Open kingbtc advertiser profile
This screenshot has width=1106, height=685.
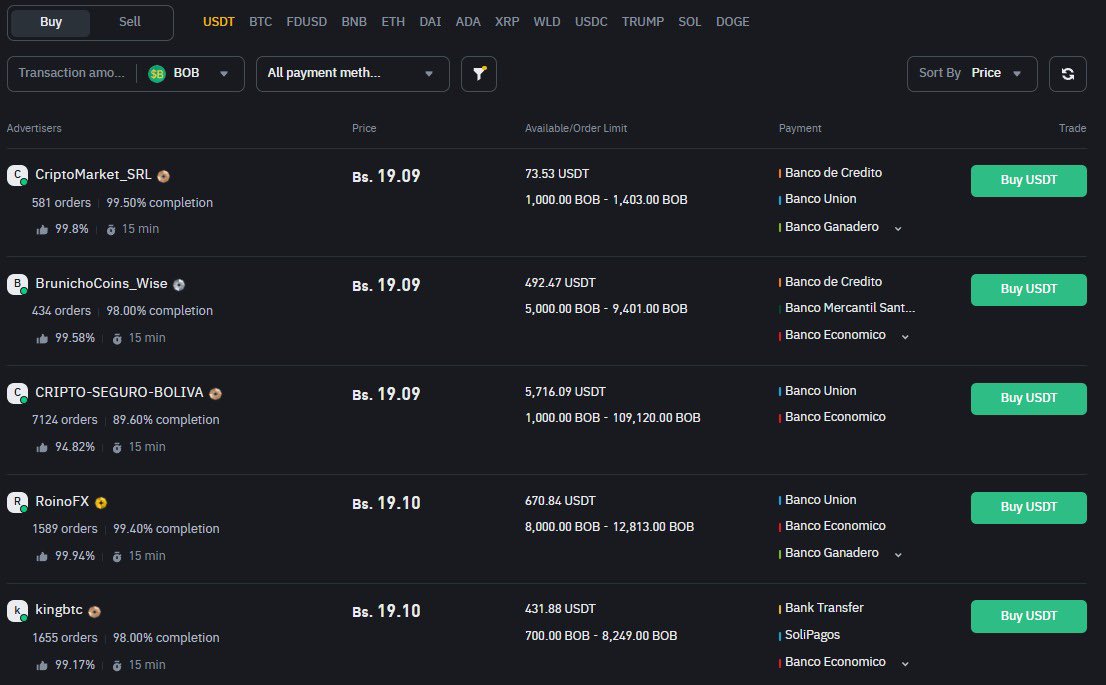(59, 610)
